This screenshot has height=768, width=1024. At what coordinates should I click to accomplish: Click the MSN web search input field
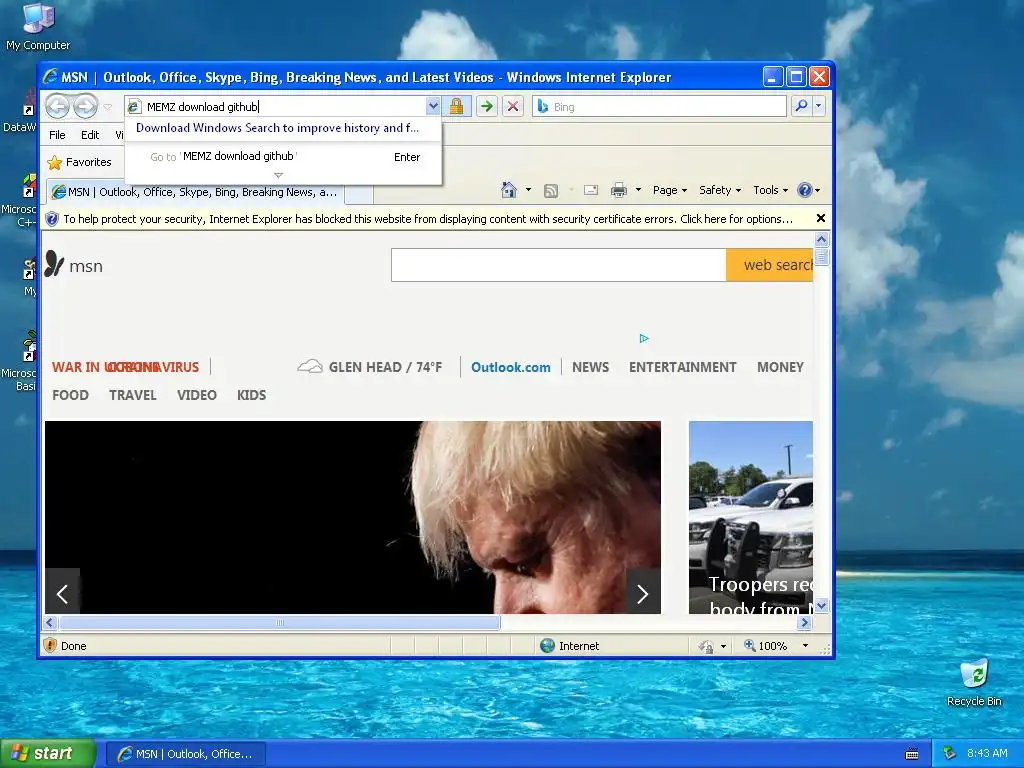[558, 265]
